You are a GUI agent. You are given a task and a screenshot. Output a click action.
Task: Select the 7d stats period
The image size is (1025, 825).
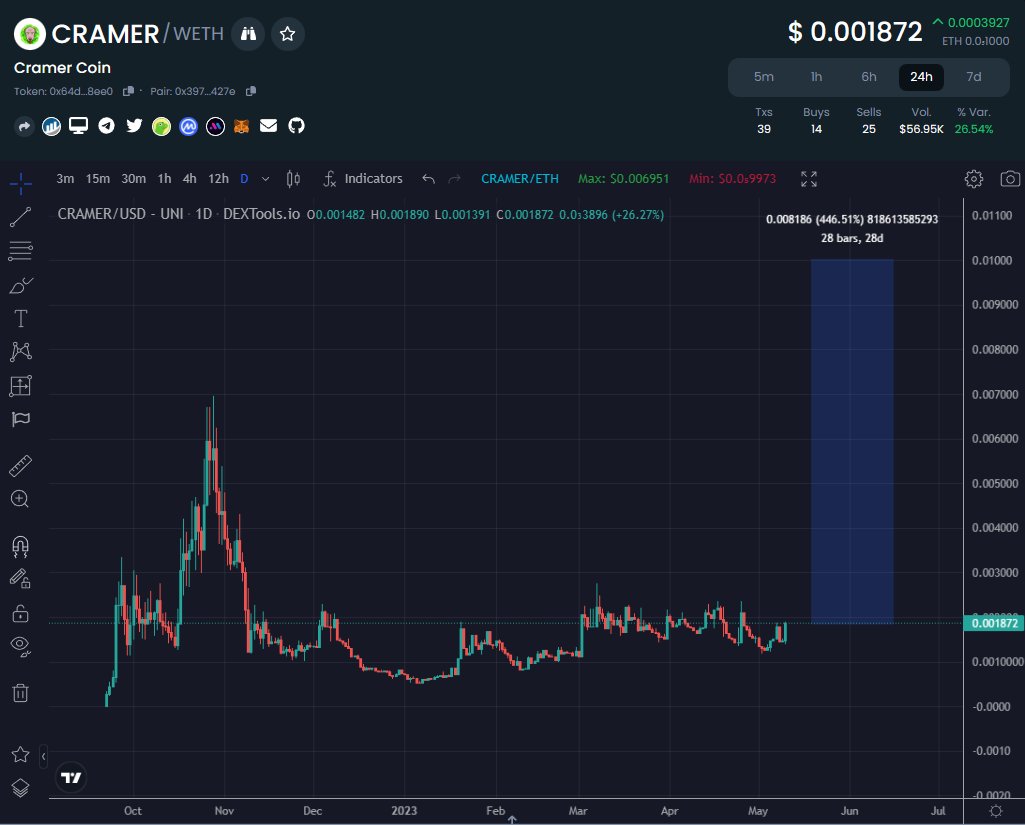(x=974, y=76)
